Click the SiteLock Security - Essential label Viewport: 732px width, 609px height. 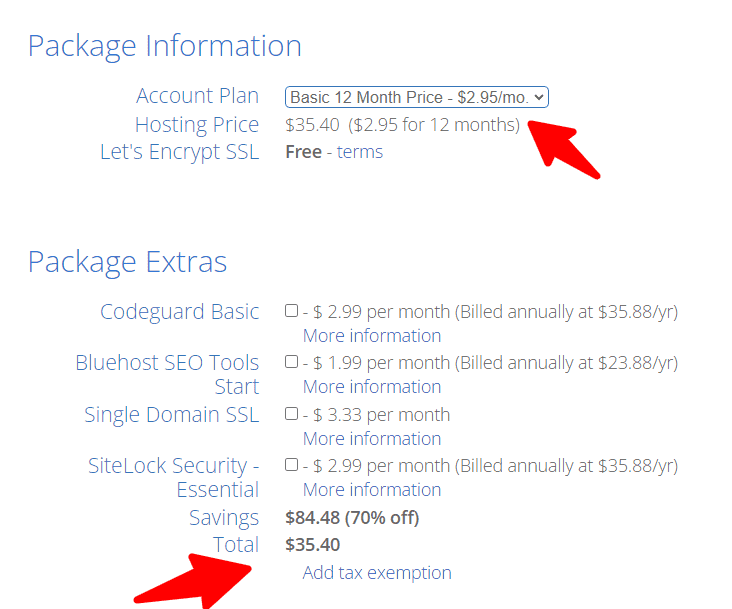[173, 477]
